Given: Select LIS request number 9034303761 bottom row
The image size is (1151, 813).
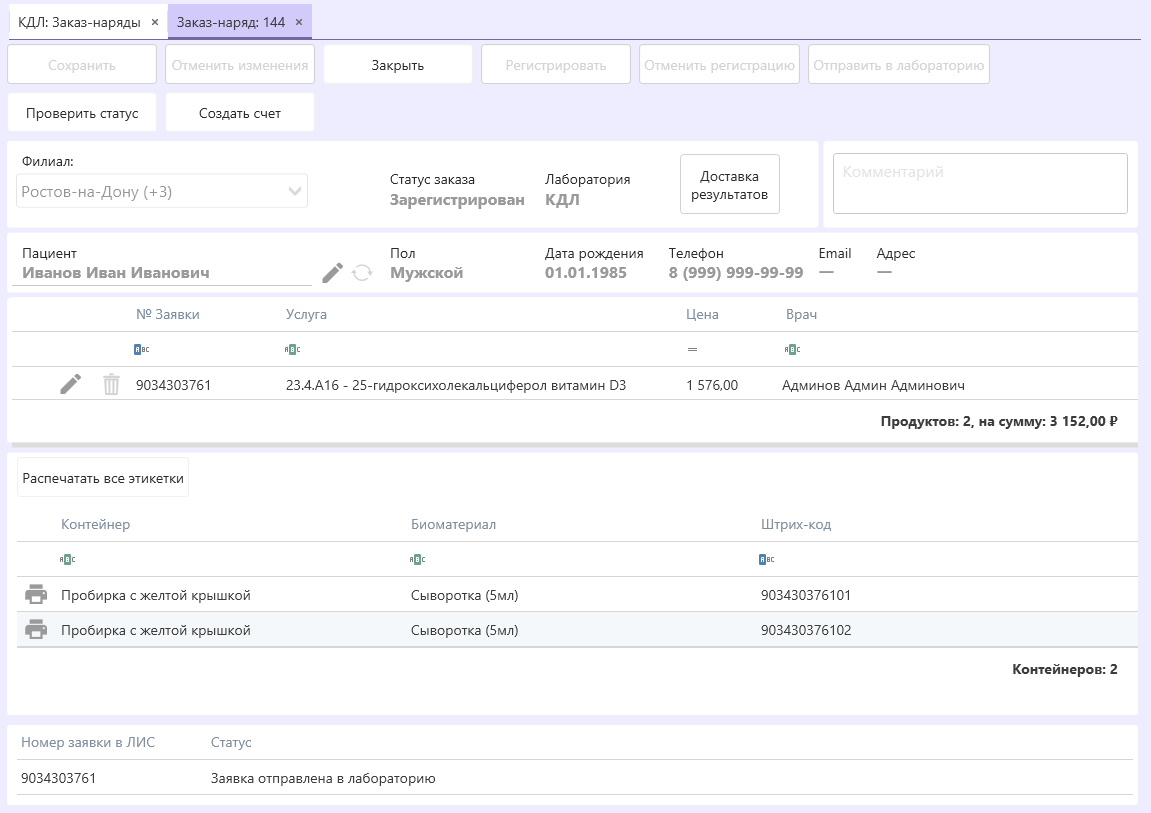Looking at the screenshot, I should 58,779.
